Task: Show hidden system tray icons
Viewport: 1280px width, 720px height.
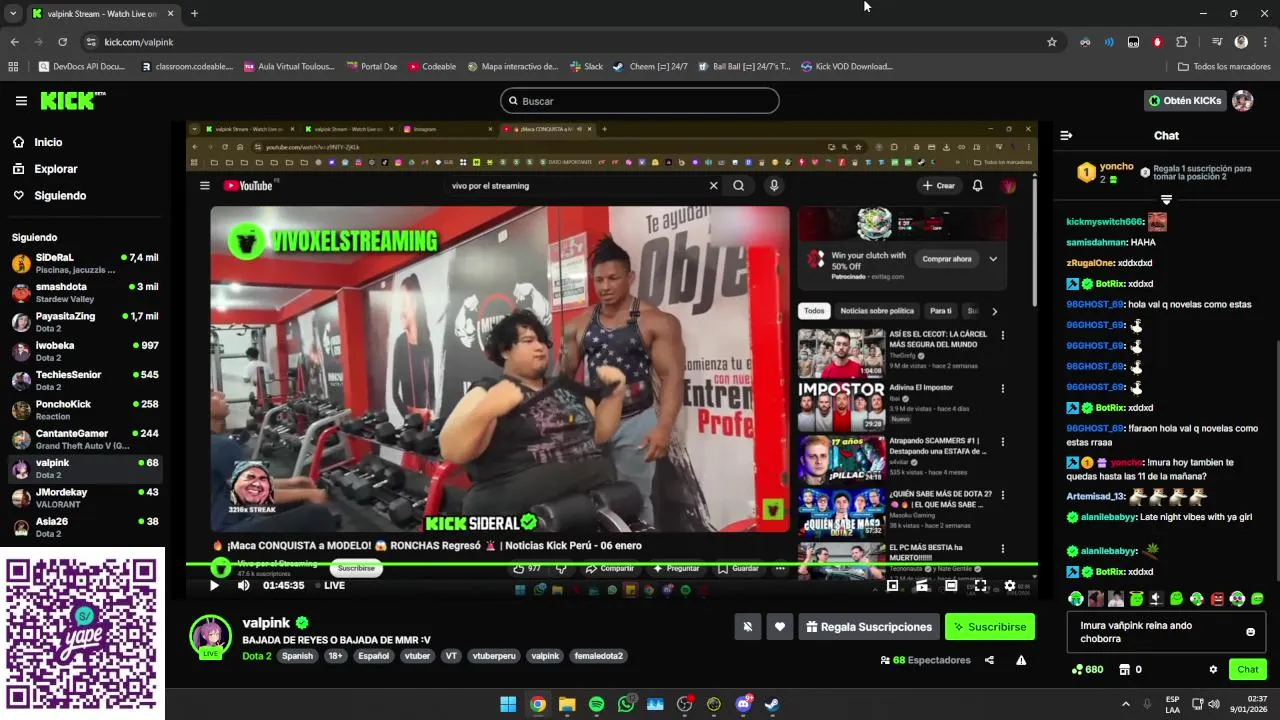Action: point(1125,704)
